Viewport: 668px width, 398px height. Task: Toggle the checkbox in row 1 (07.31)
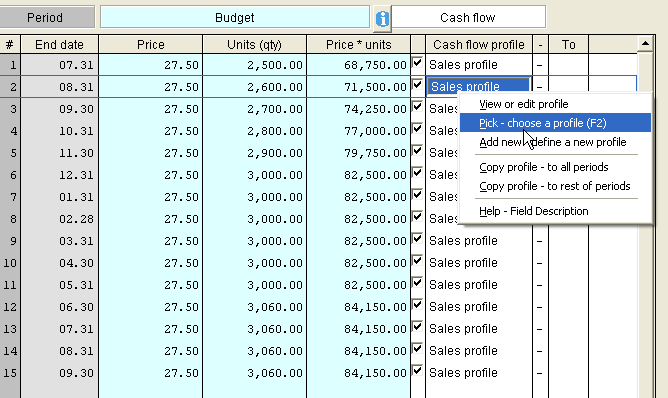(x=418, y=63)
